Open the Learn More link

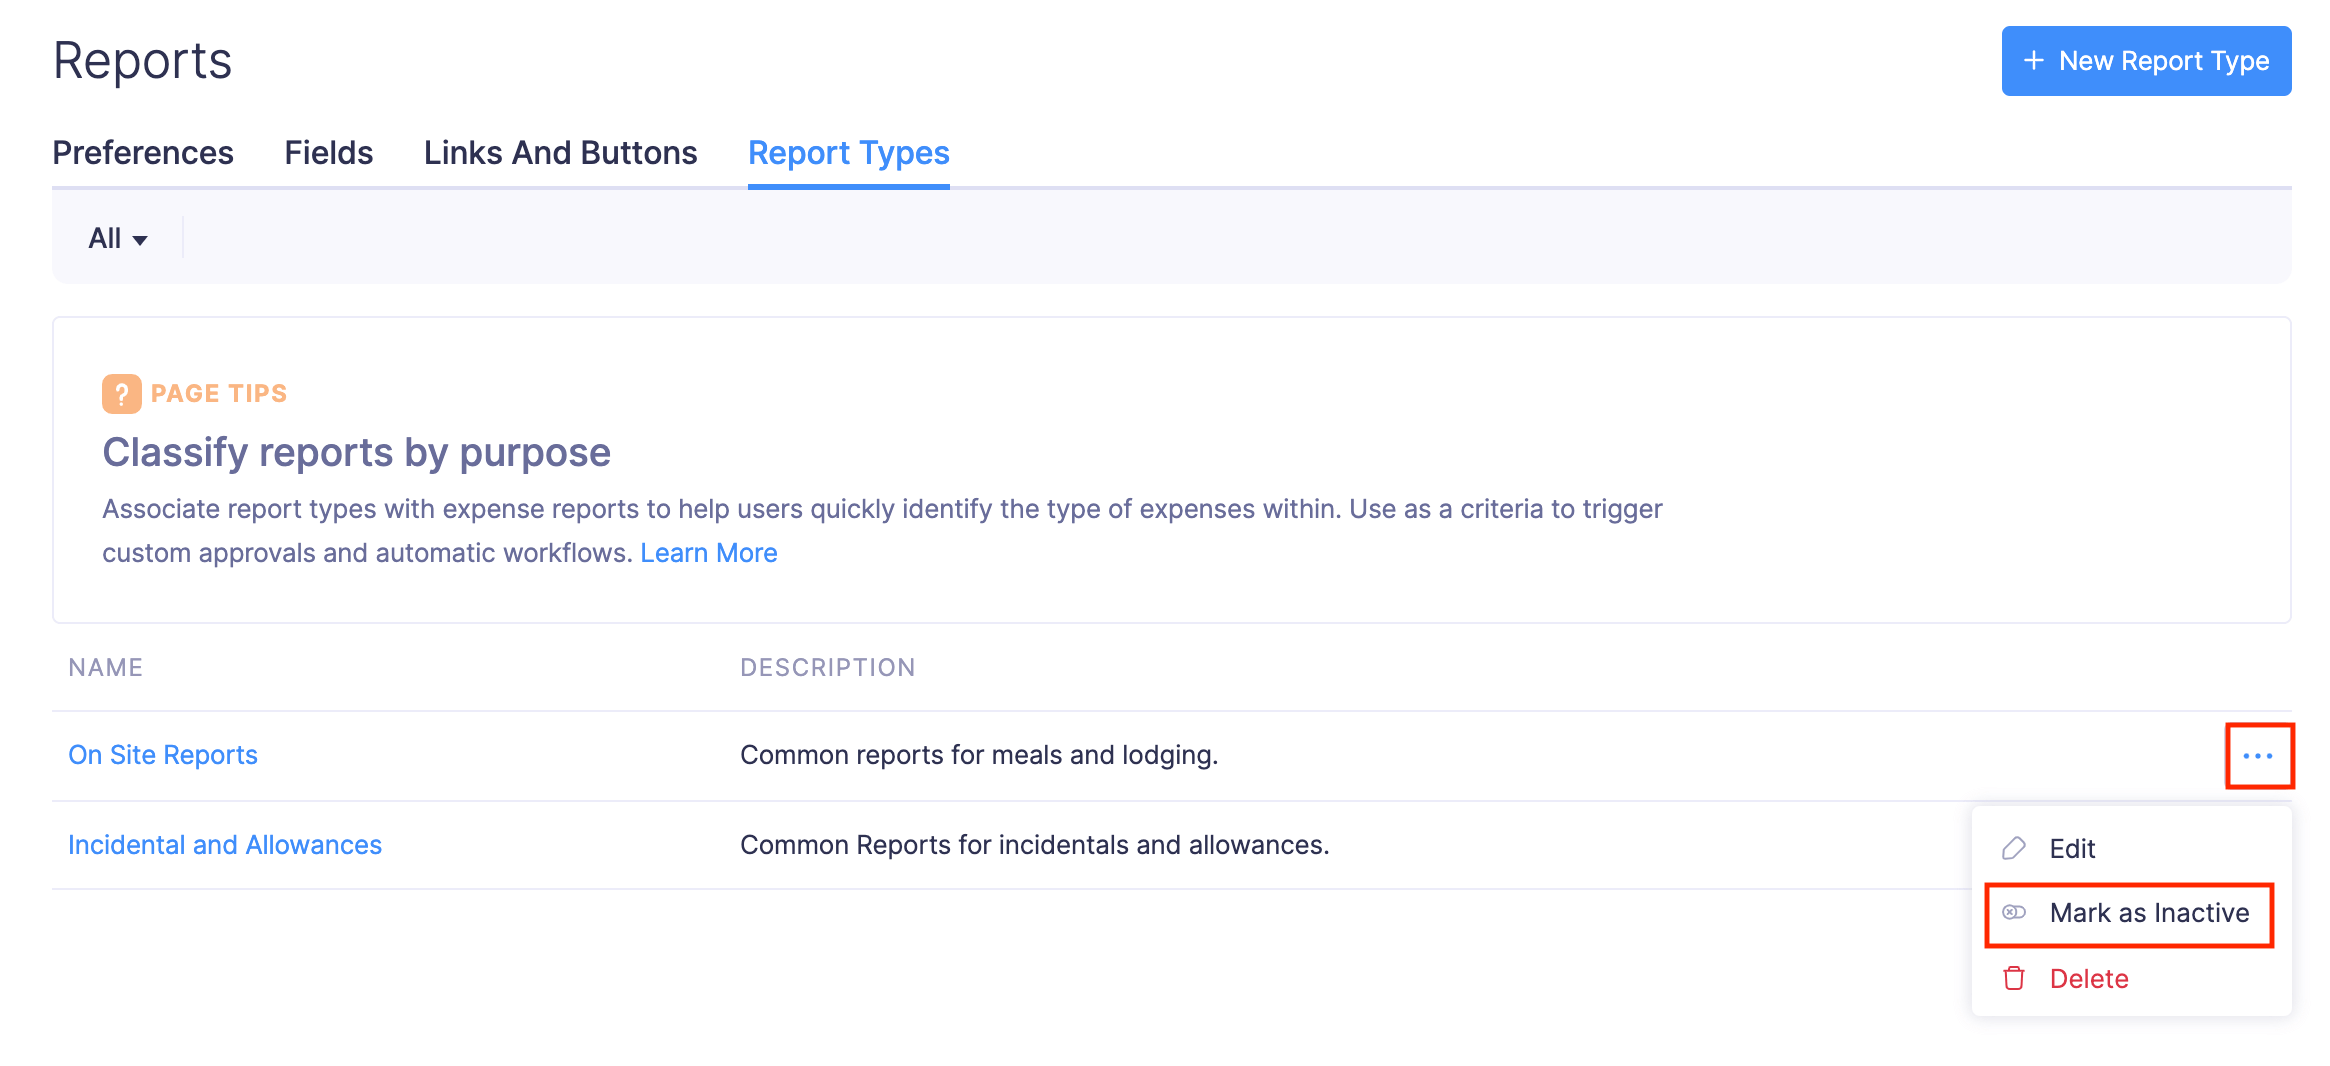click(709, 552)
